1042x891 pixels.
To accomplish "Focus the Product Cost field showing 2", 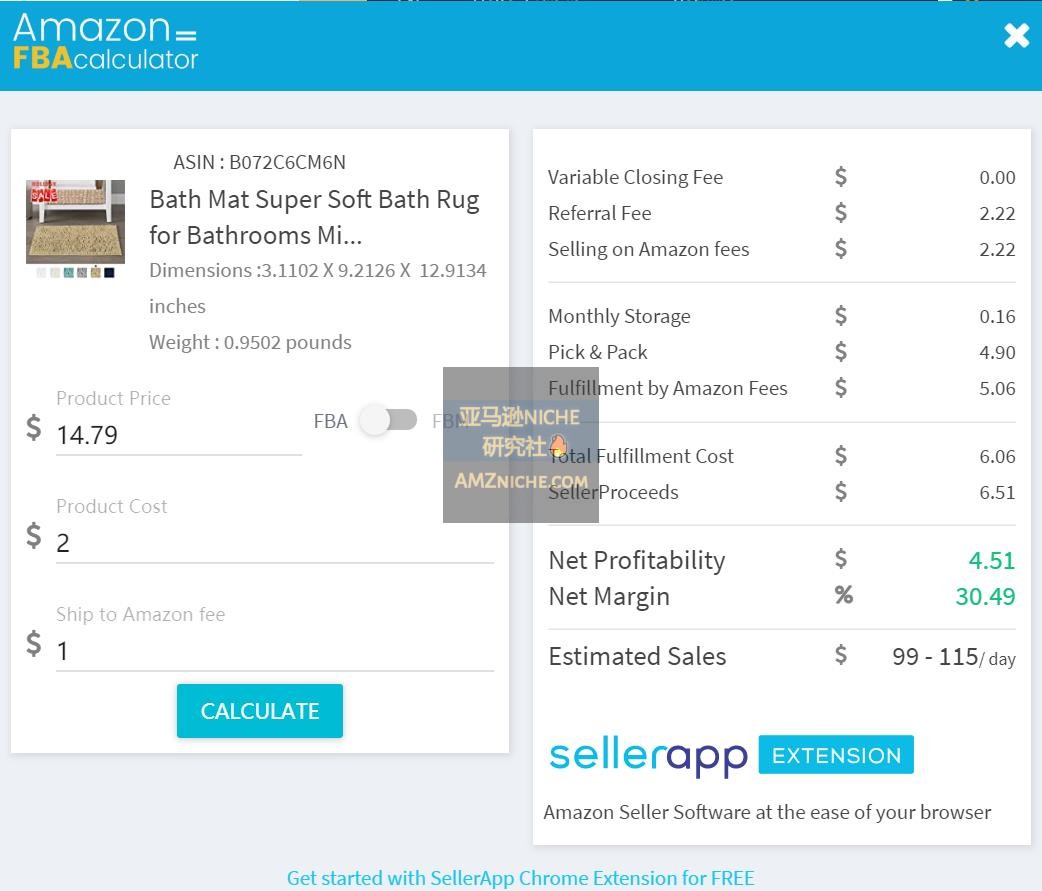I will (x=274, y=544).
